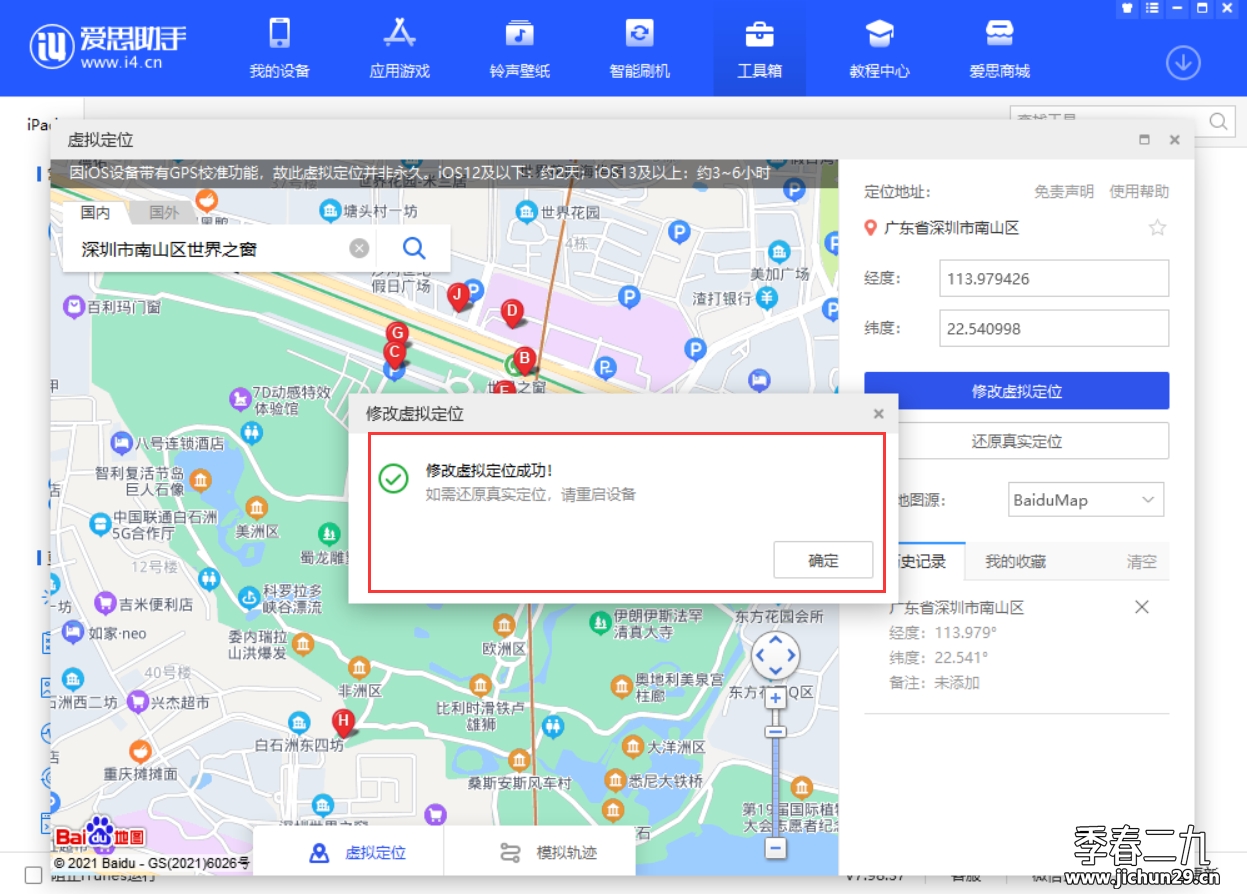Open the 使用帮助 link
The image size is (1247, 894).
coord(1139,192)
